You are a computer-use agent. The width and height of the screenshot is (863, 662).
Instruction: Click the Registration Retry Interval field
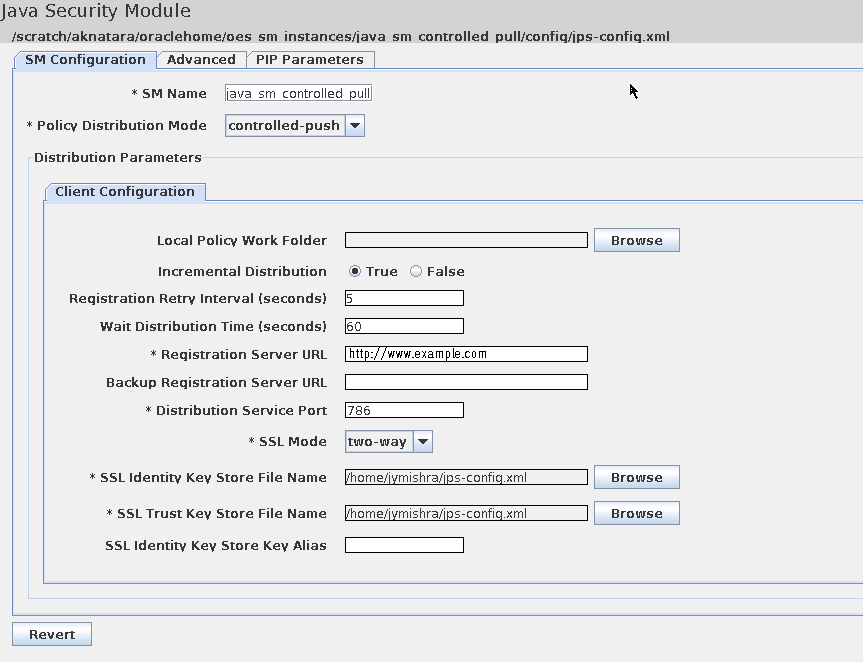(x=405, y=298)
